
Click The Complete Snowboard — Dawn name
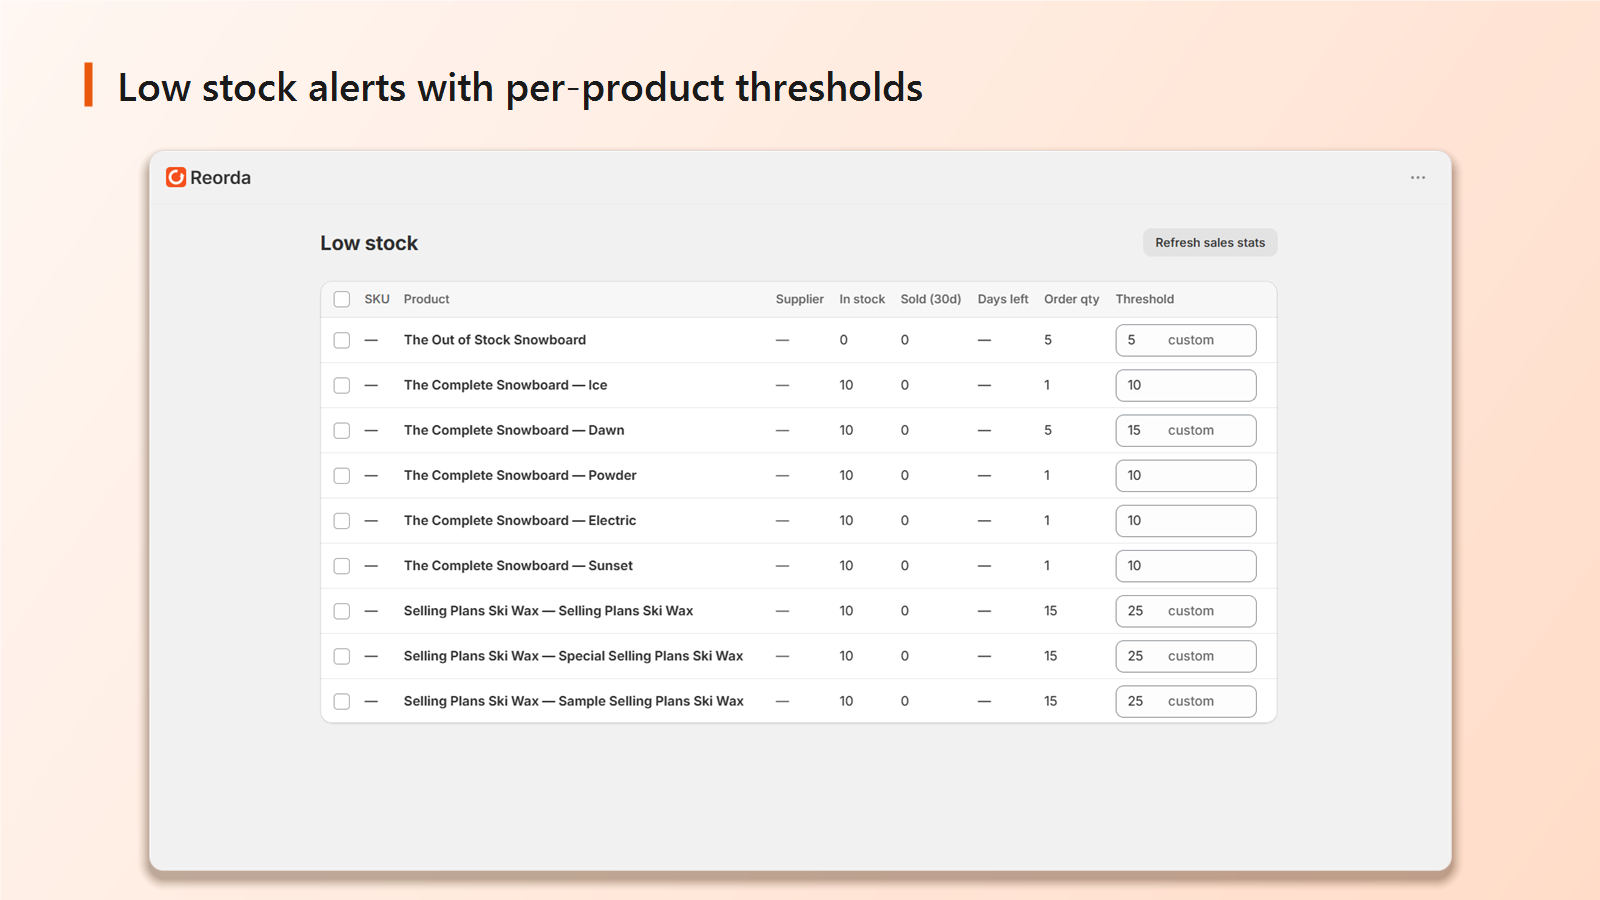coord(514,430)
